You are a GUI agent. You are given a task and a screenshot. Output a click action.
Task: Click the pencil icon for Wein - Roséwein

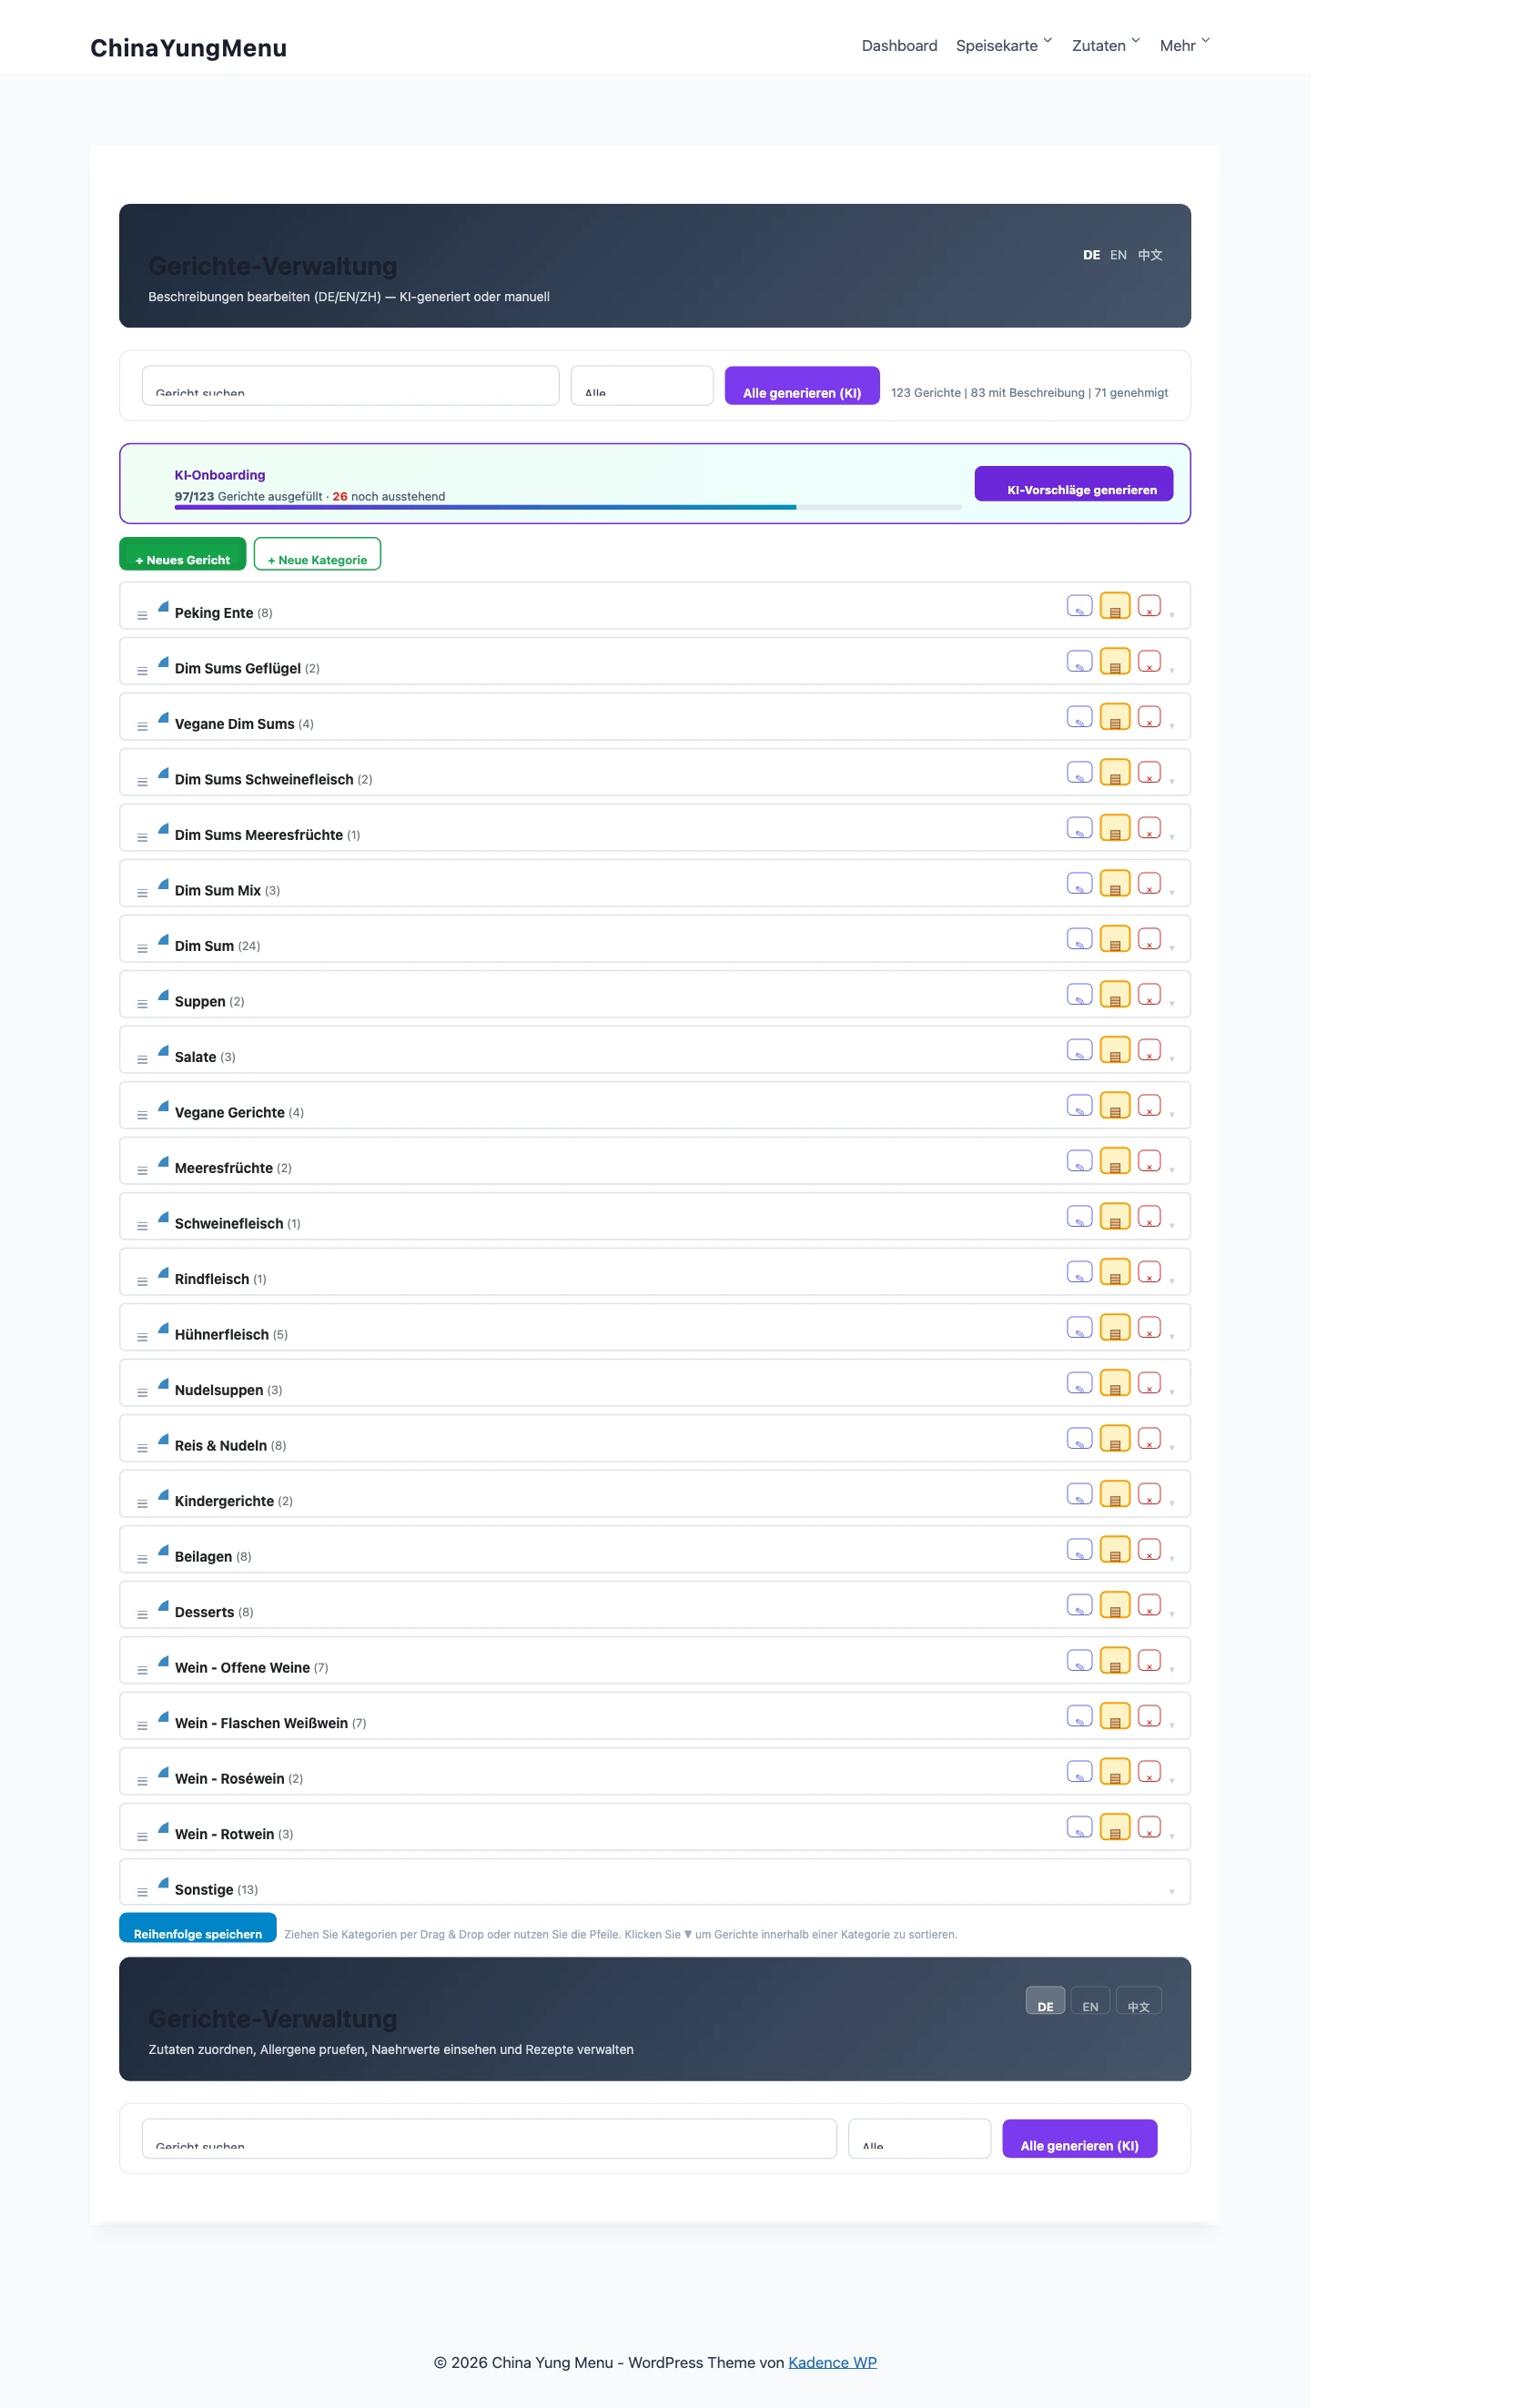[1079, 1772]
